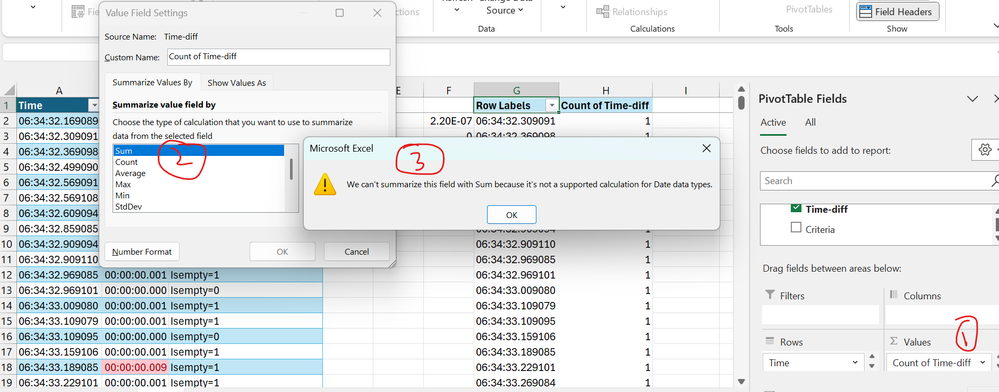
Task: Open the PivotTable Fields tools gear menu
Action: (x=984, y=150)
